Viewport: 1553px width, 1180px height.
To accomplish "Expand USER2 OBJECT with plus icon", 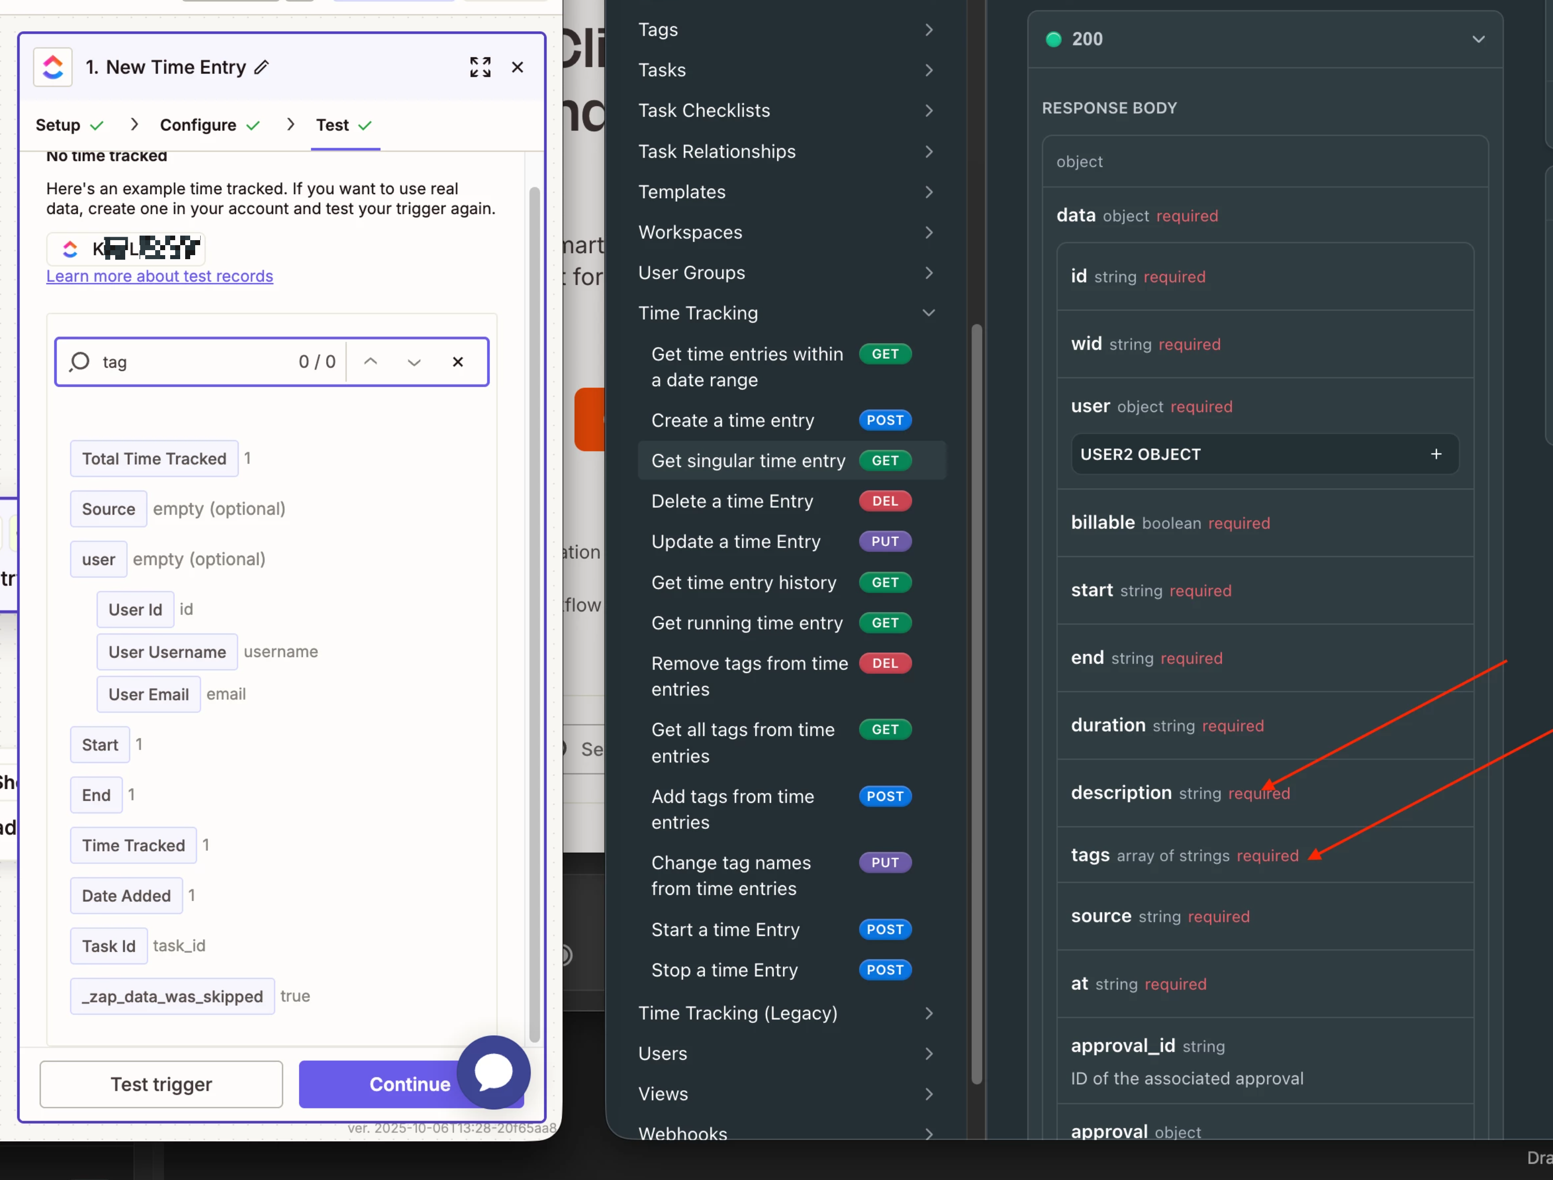I will click(1436, 454).
